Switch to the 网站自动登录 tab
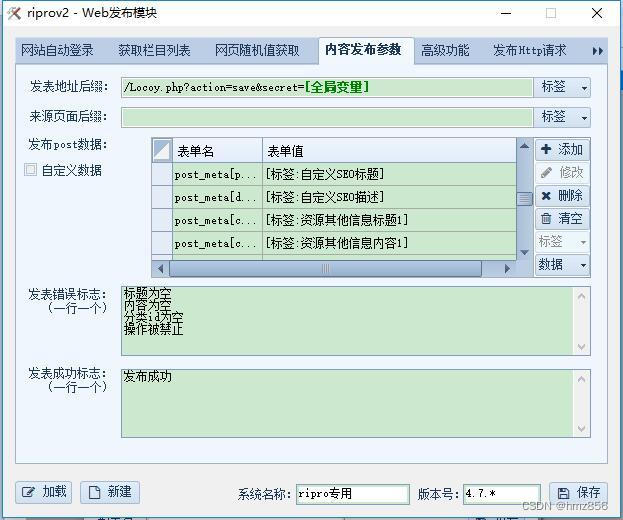Viewport: 623px width, 520px height. tap(57, 50)
